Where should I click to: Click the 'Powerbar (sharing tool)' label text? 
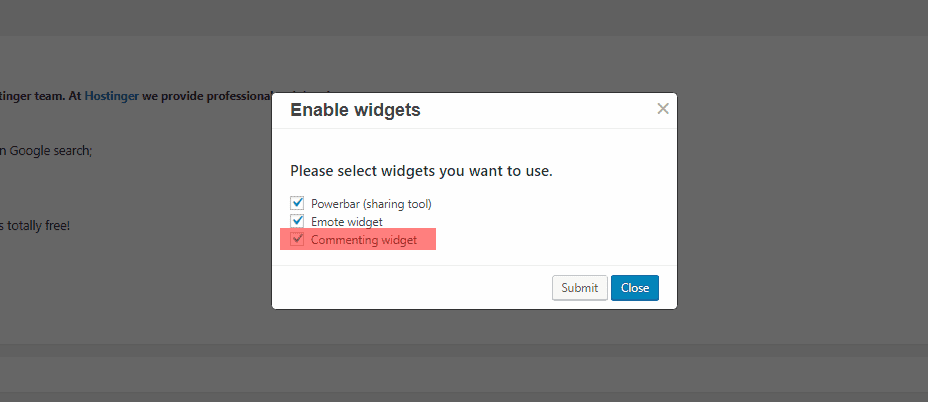[370, 204]
